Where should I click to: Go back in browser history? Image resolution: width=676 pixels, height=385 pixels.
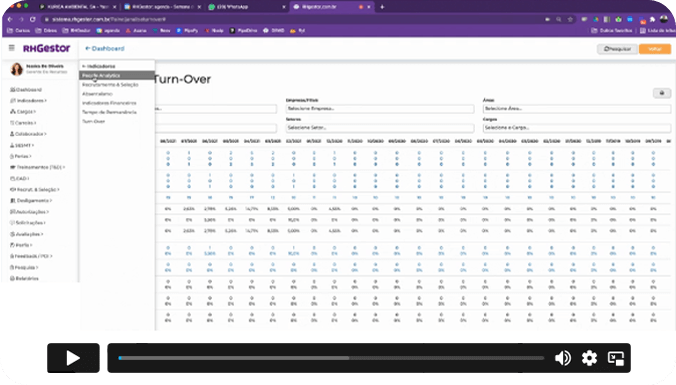pyautogui.click(x=10, y=19)
